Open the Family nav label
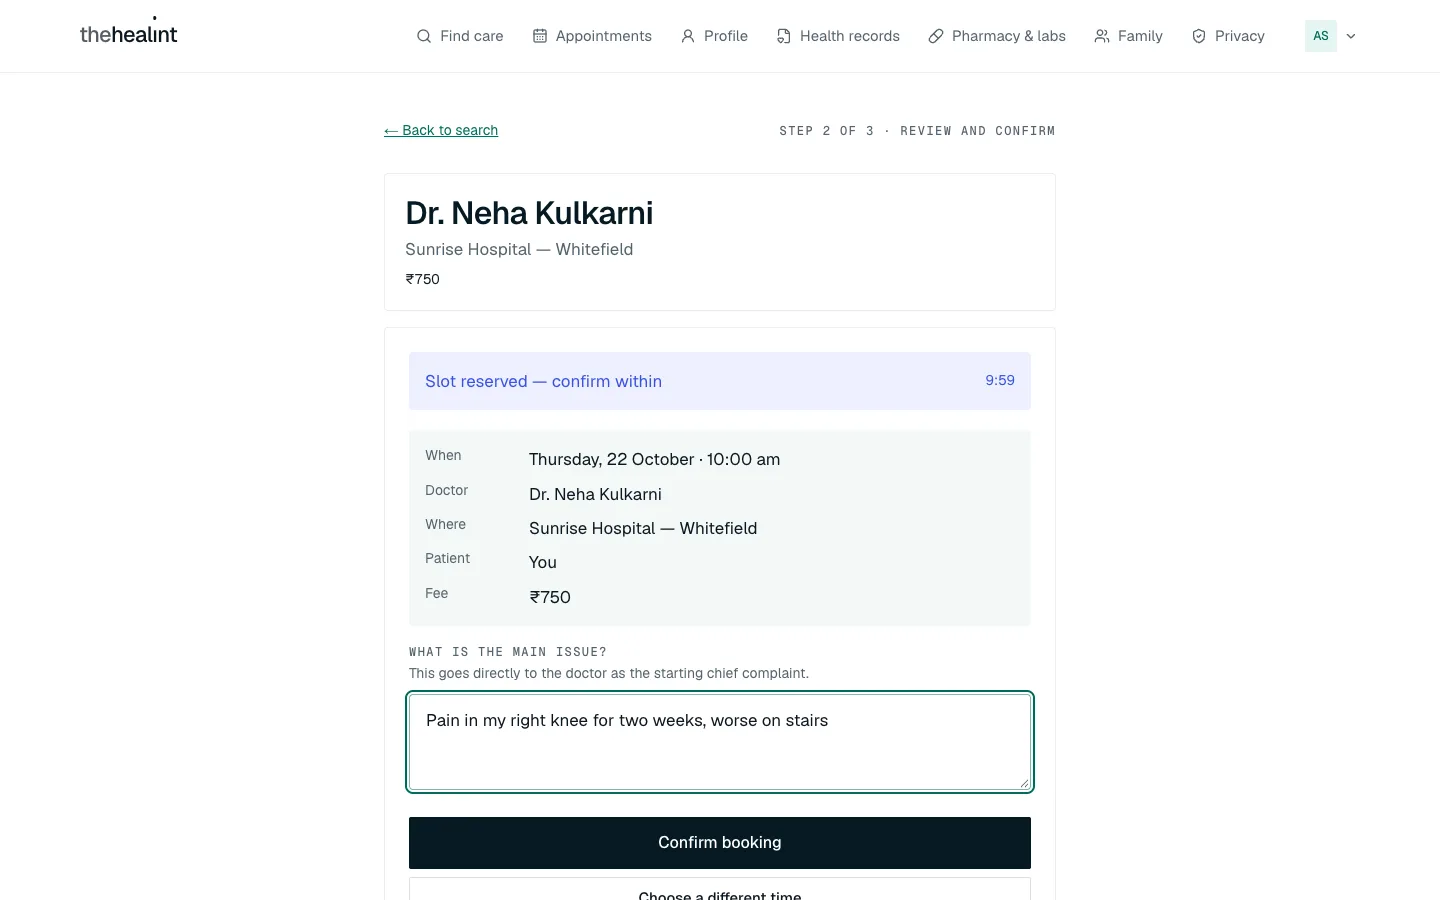 click(x=1140, y=36)
